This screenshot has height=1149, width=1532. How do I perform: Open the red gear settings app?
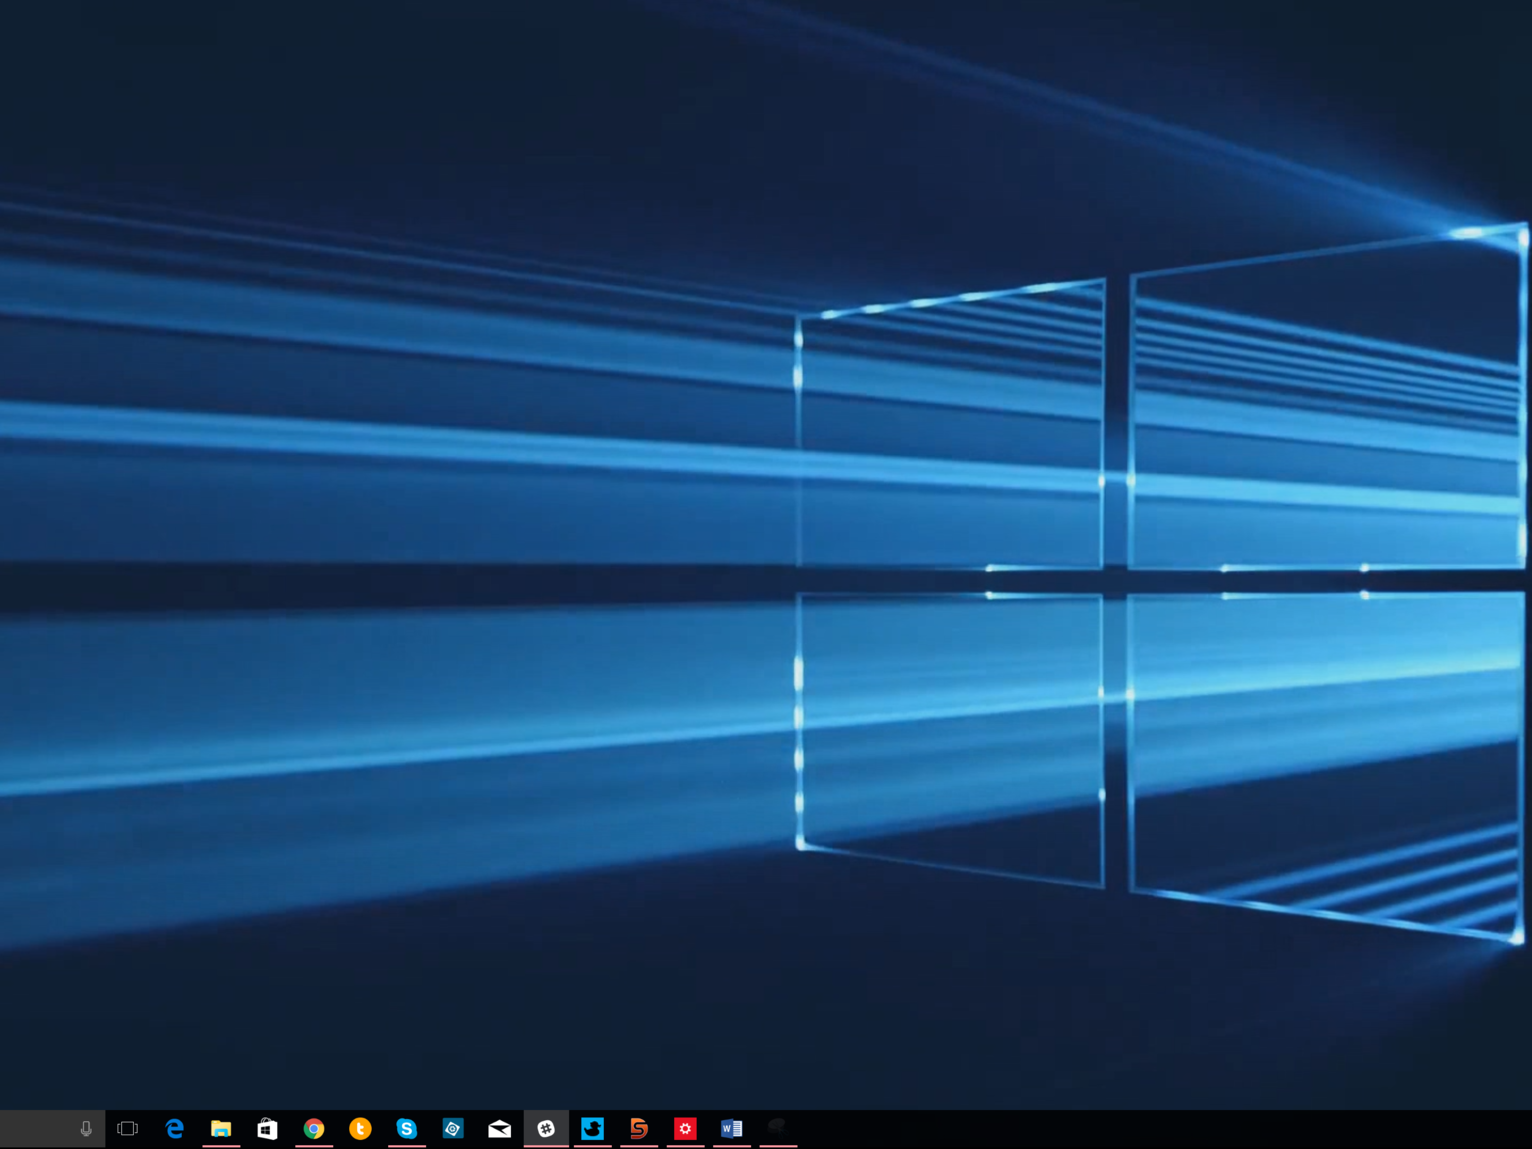[x=685, y=1128]
